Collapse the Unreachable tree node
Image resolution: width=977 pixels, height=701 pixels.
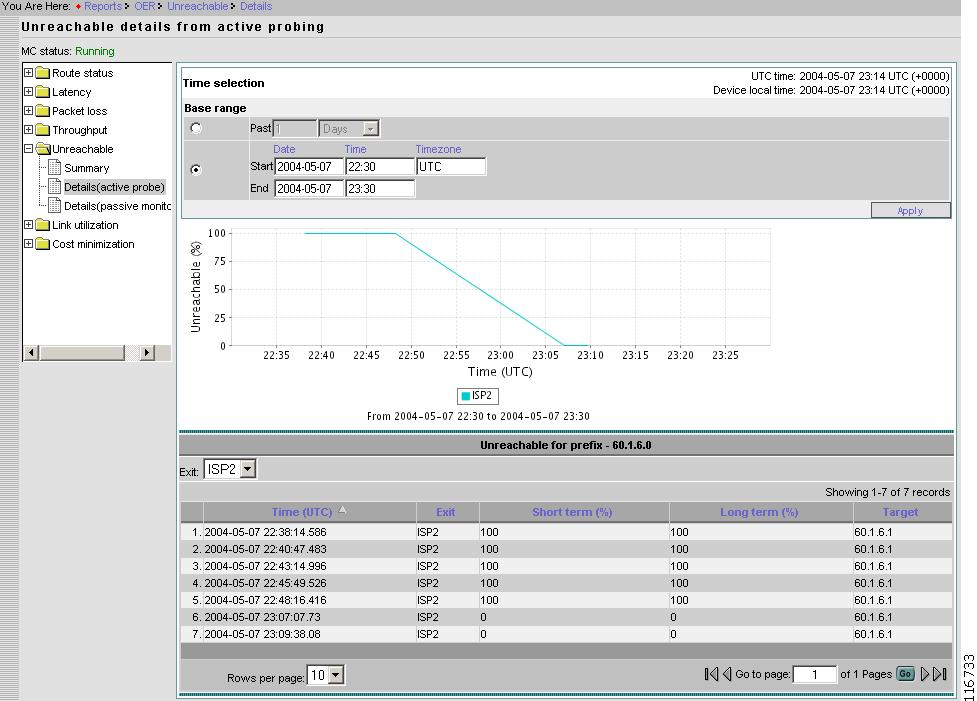pyautogui.click(x=28, y=149)
